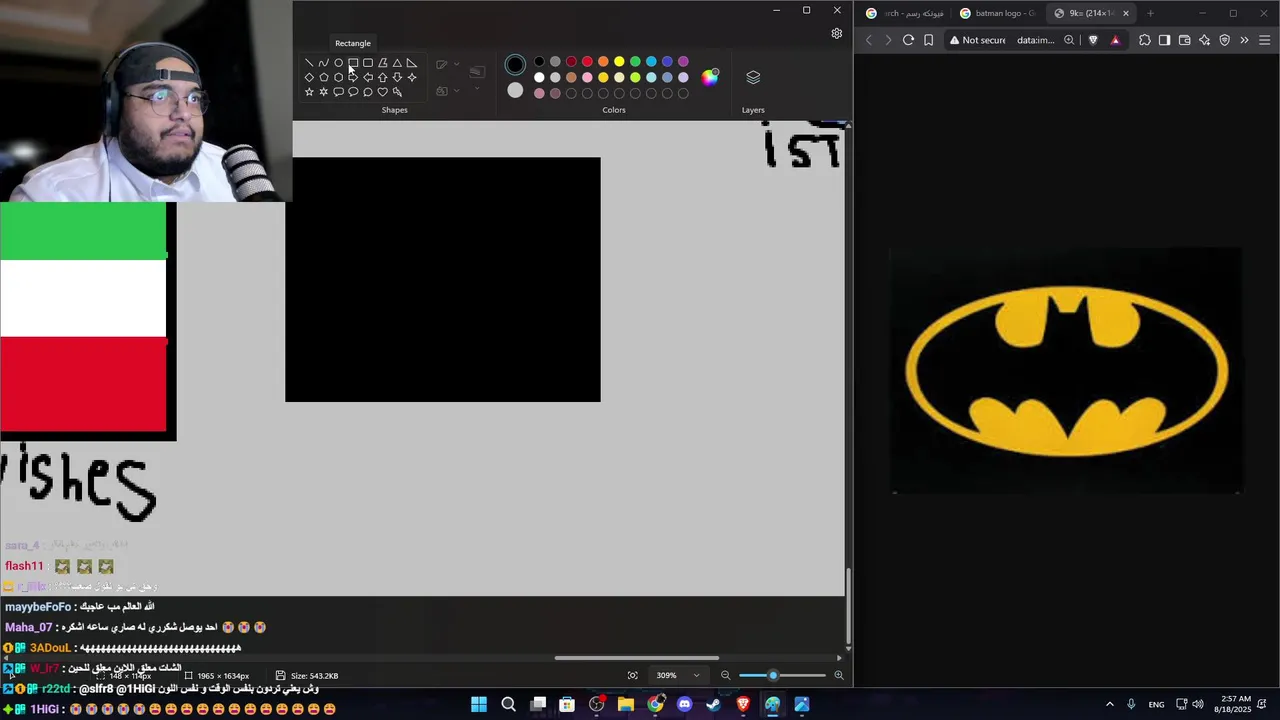This screenshot has height=720, width=1280.
Task: Zoom out with the minus magnifier
Action: [726, 676]
